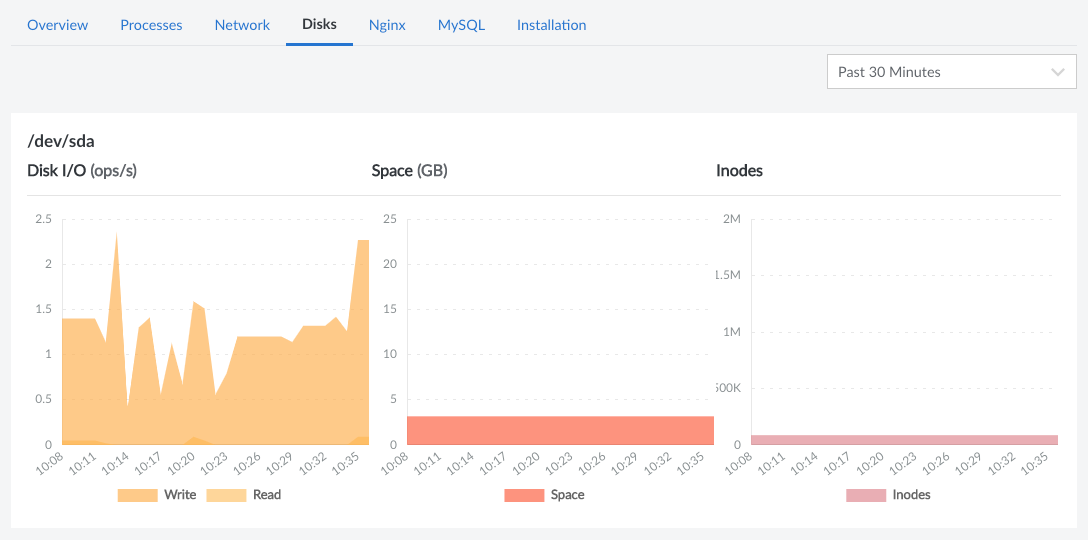Open the Nginx tab
1088x540 pixels.
click(387, 25)
